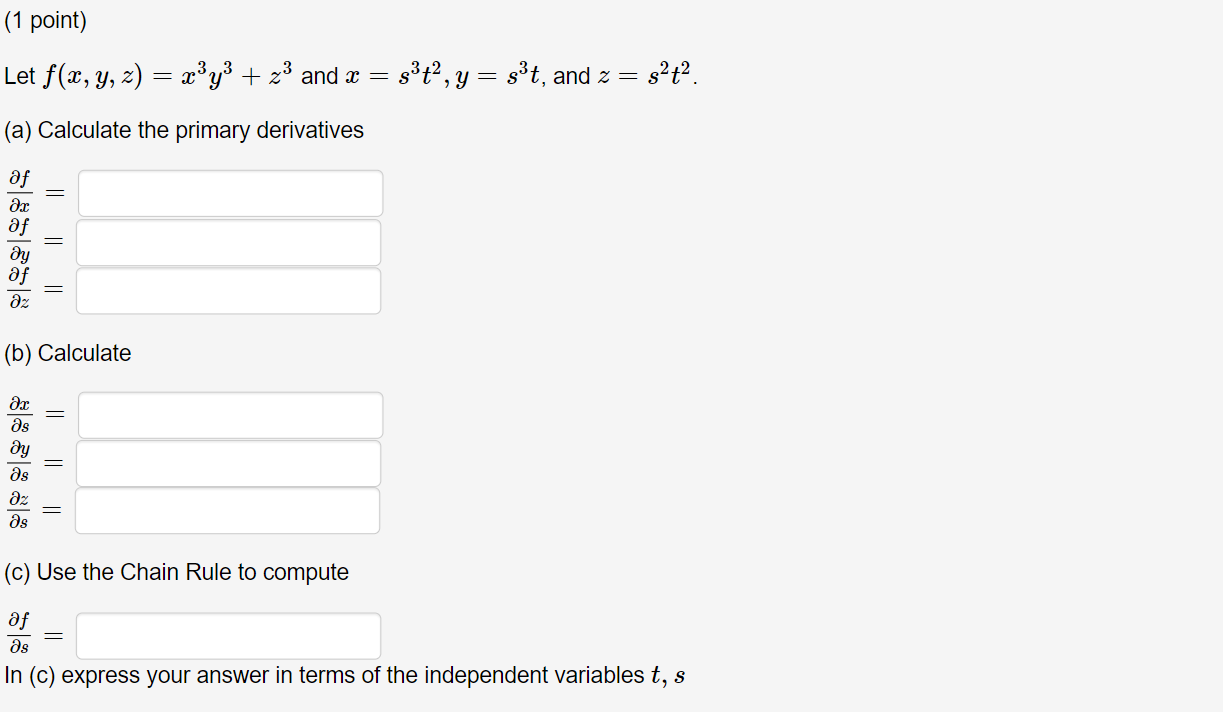1223x712 pixels.
Task: Click the ∂x/∂s fraction label
Action: [18, 414]
